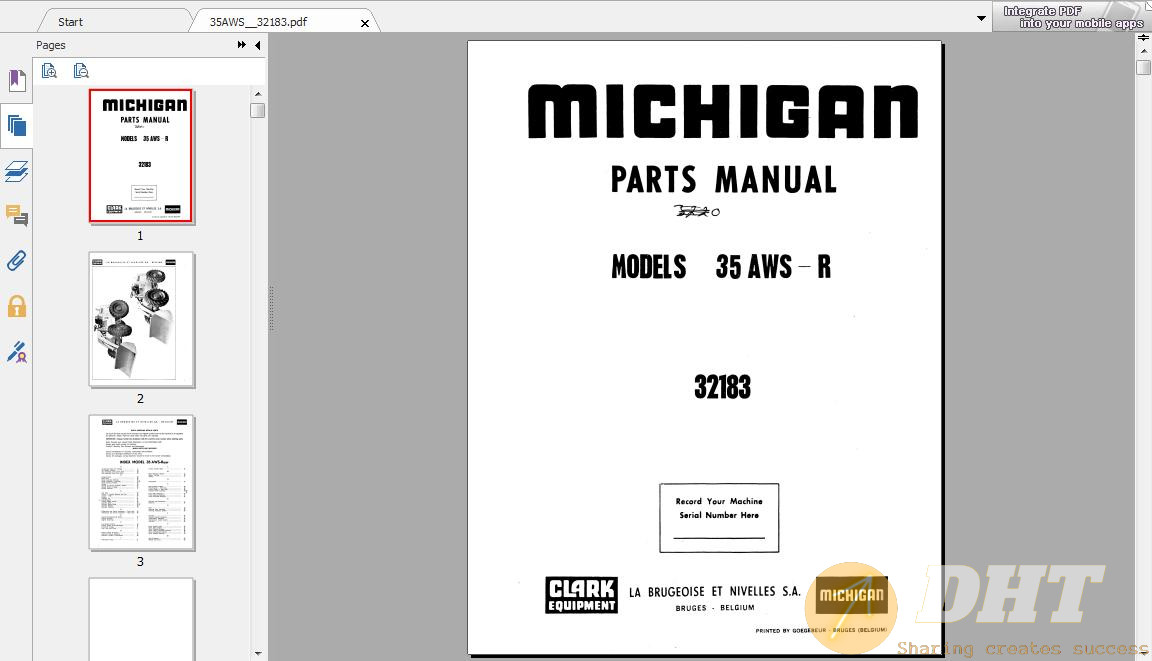The width and height of the screenshot is (1152, 661).
Task: Click the 32183 number on the page
Action: (x=722, y=387)
